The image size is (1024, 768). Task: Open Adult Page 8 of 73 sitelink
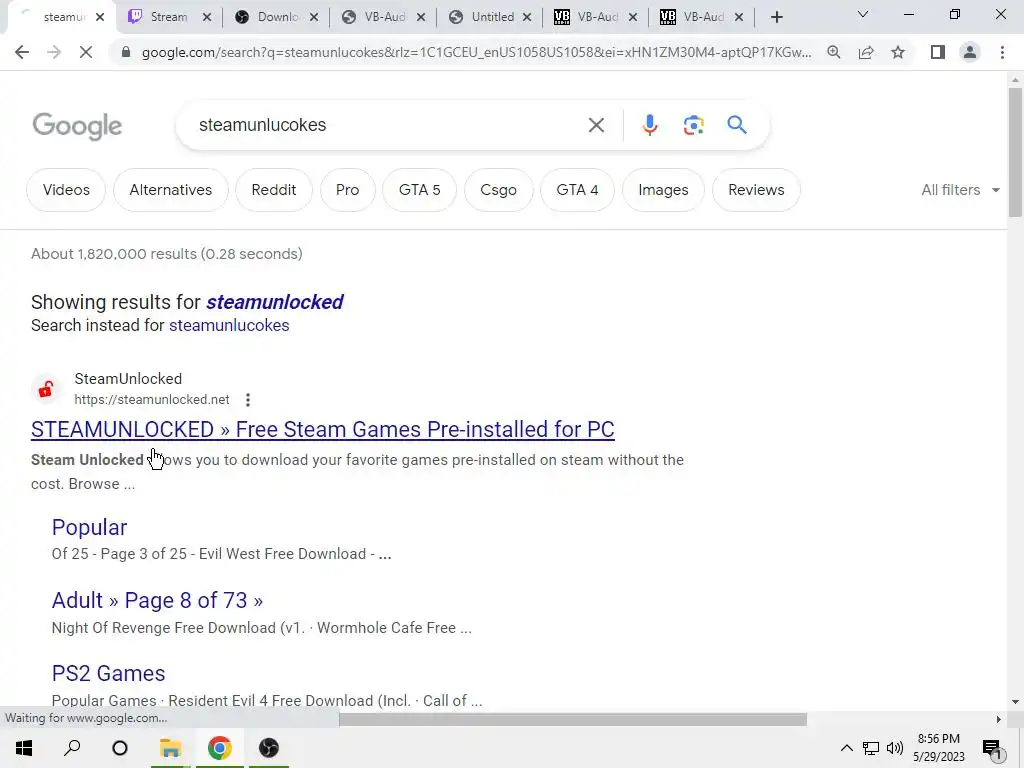pyautogui.click(x=157, y=600)
